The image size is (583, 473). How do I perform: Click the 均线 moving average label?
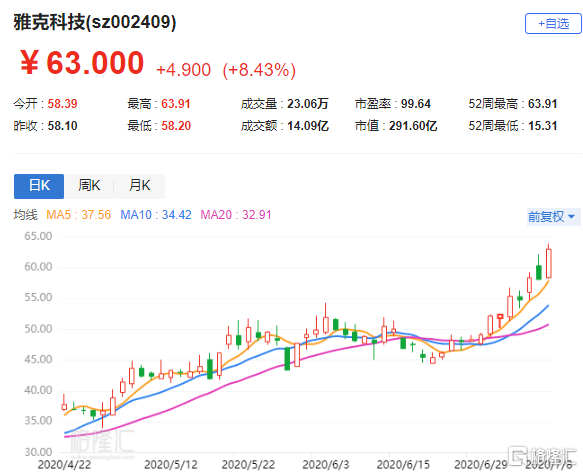point(26,215)
